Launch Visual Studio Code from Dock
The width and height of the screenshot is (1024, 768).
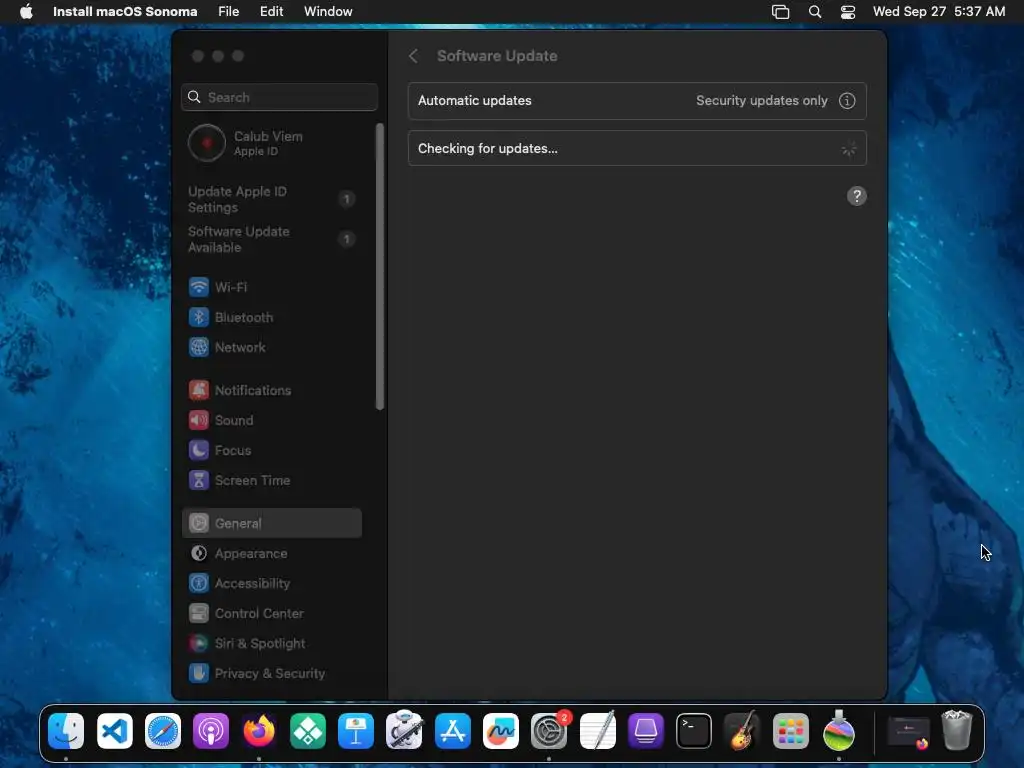pos(114,731)
